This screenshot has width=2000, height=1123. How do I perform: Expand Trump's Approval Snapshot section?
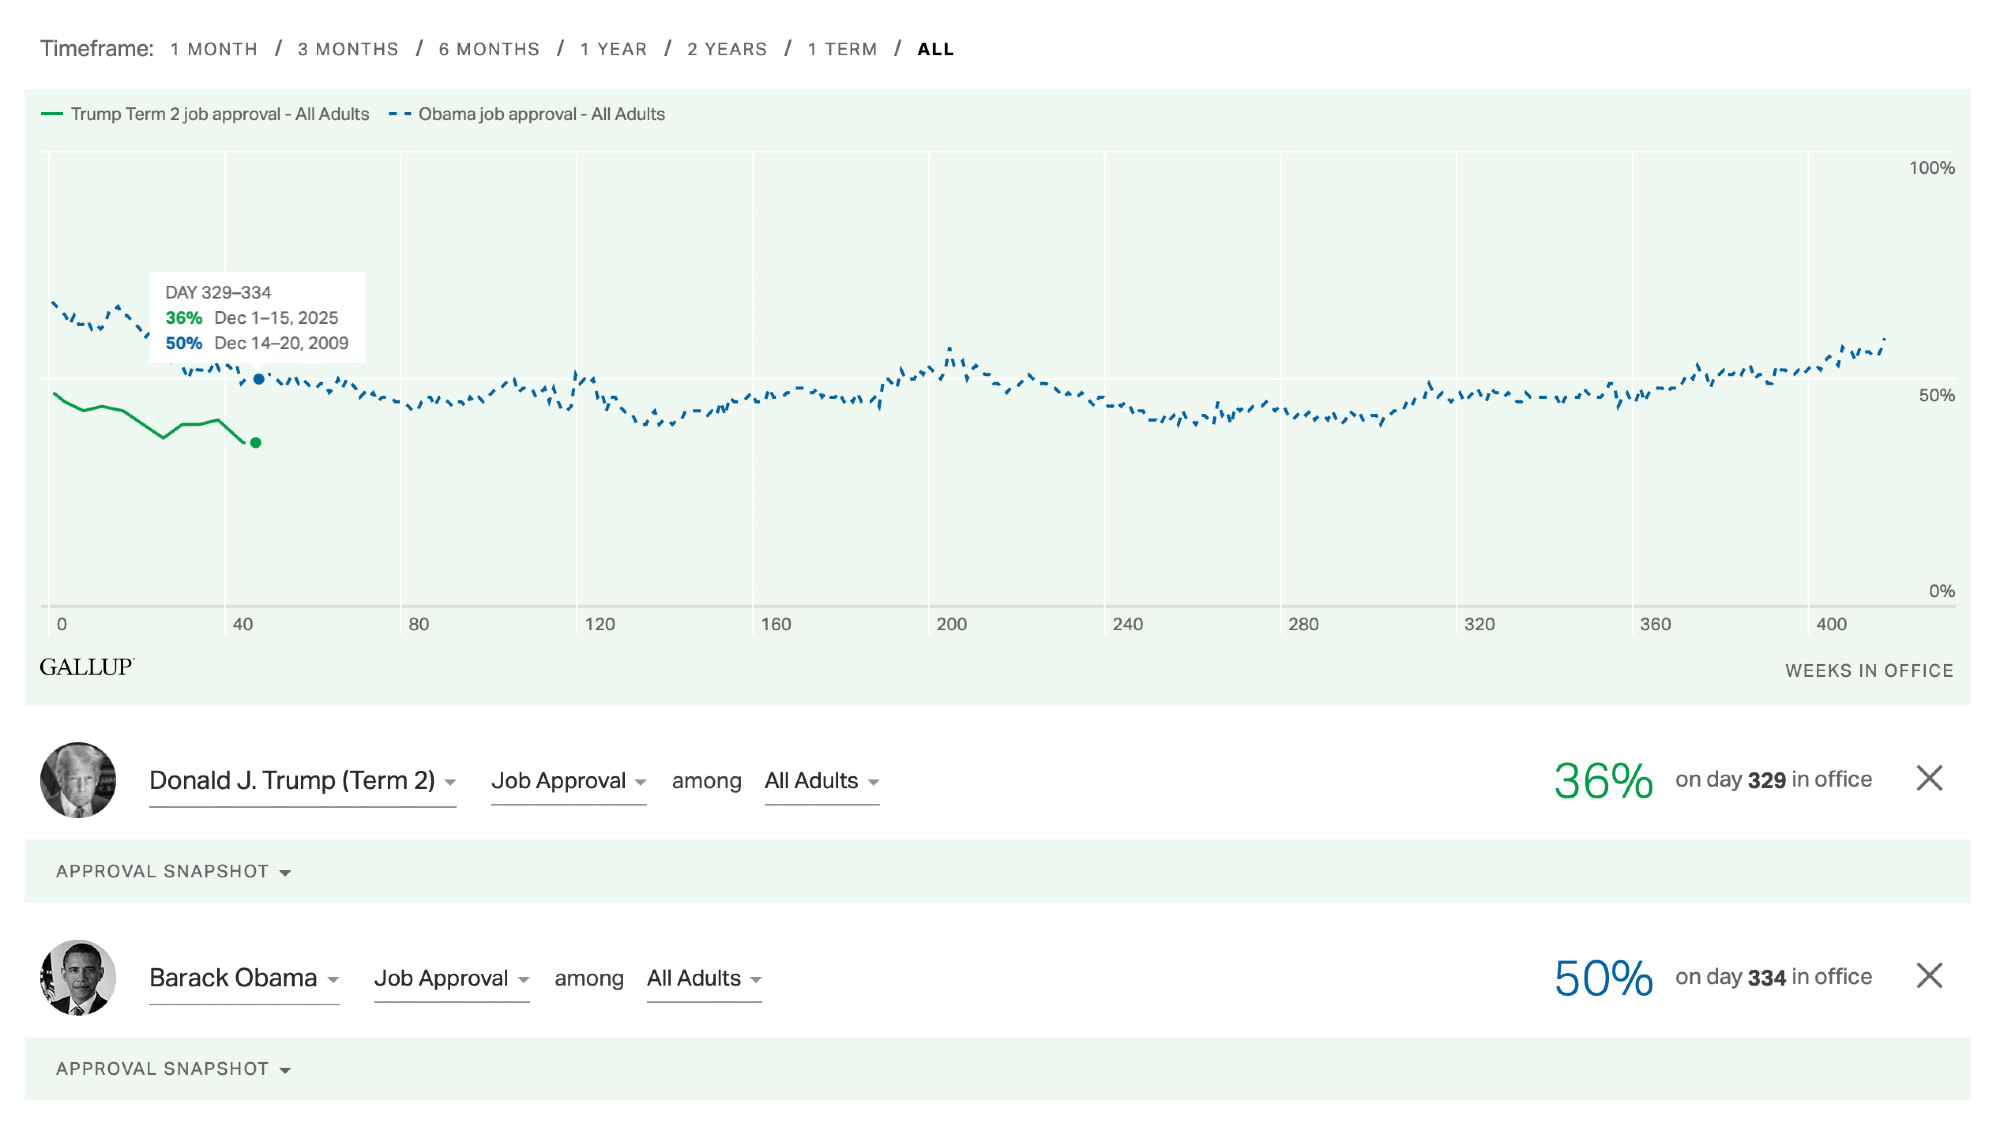173,871
